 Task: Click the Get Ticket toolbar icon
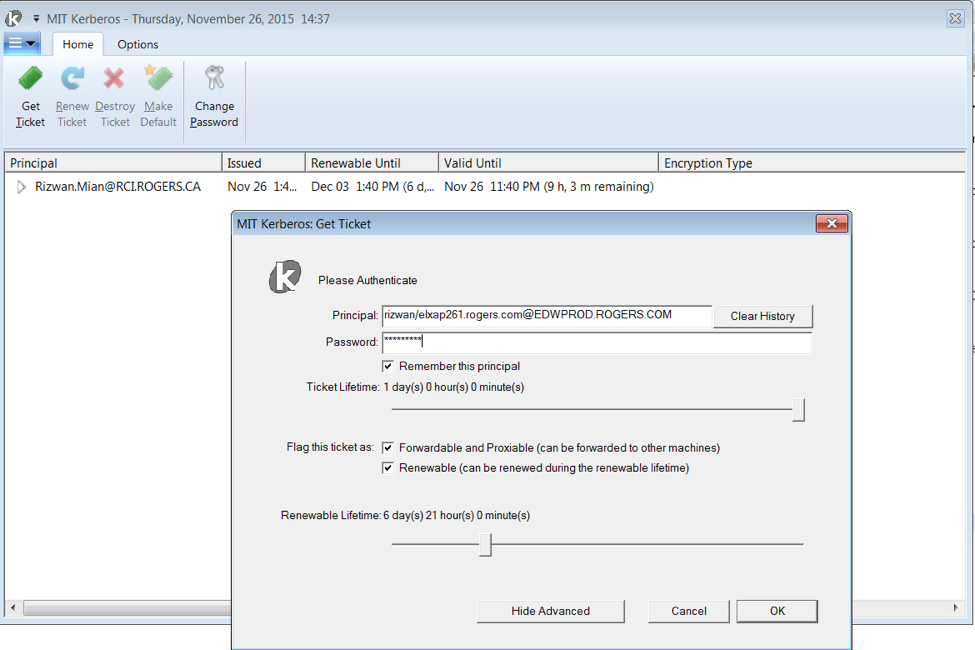point(30,78)
